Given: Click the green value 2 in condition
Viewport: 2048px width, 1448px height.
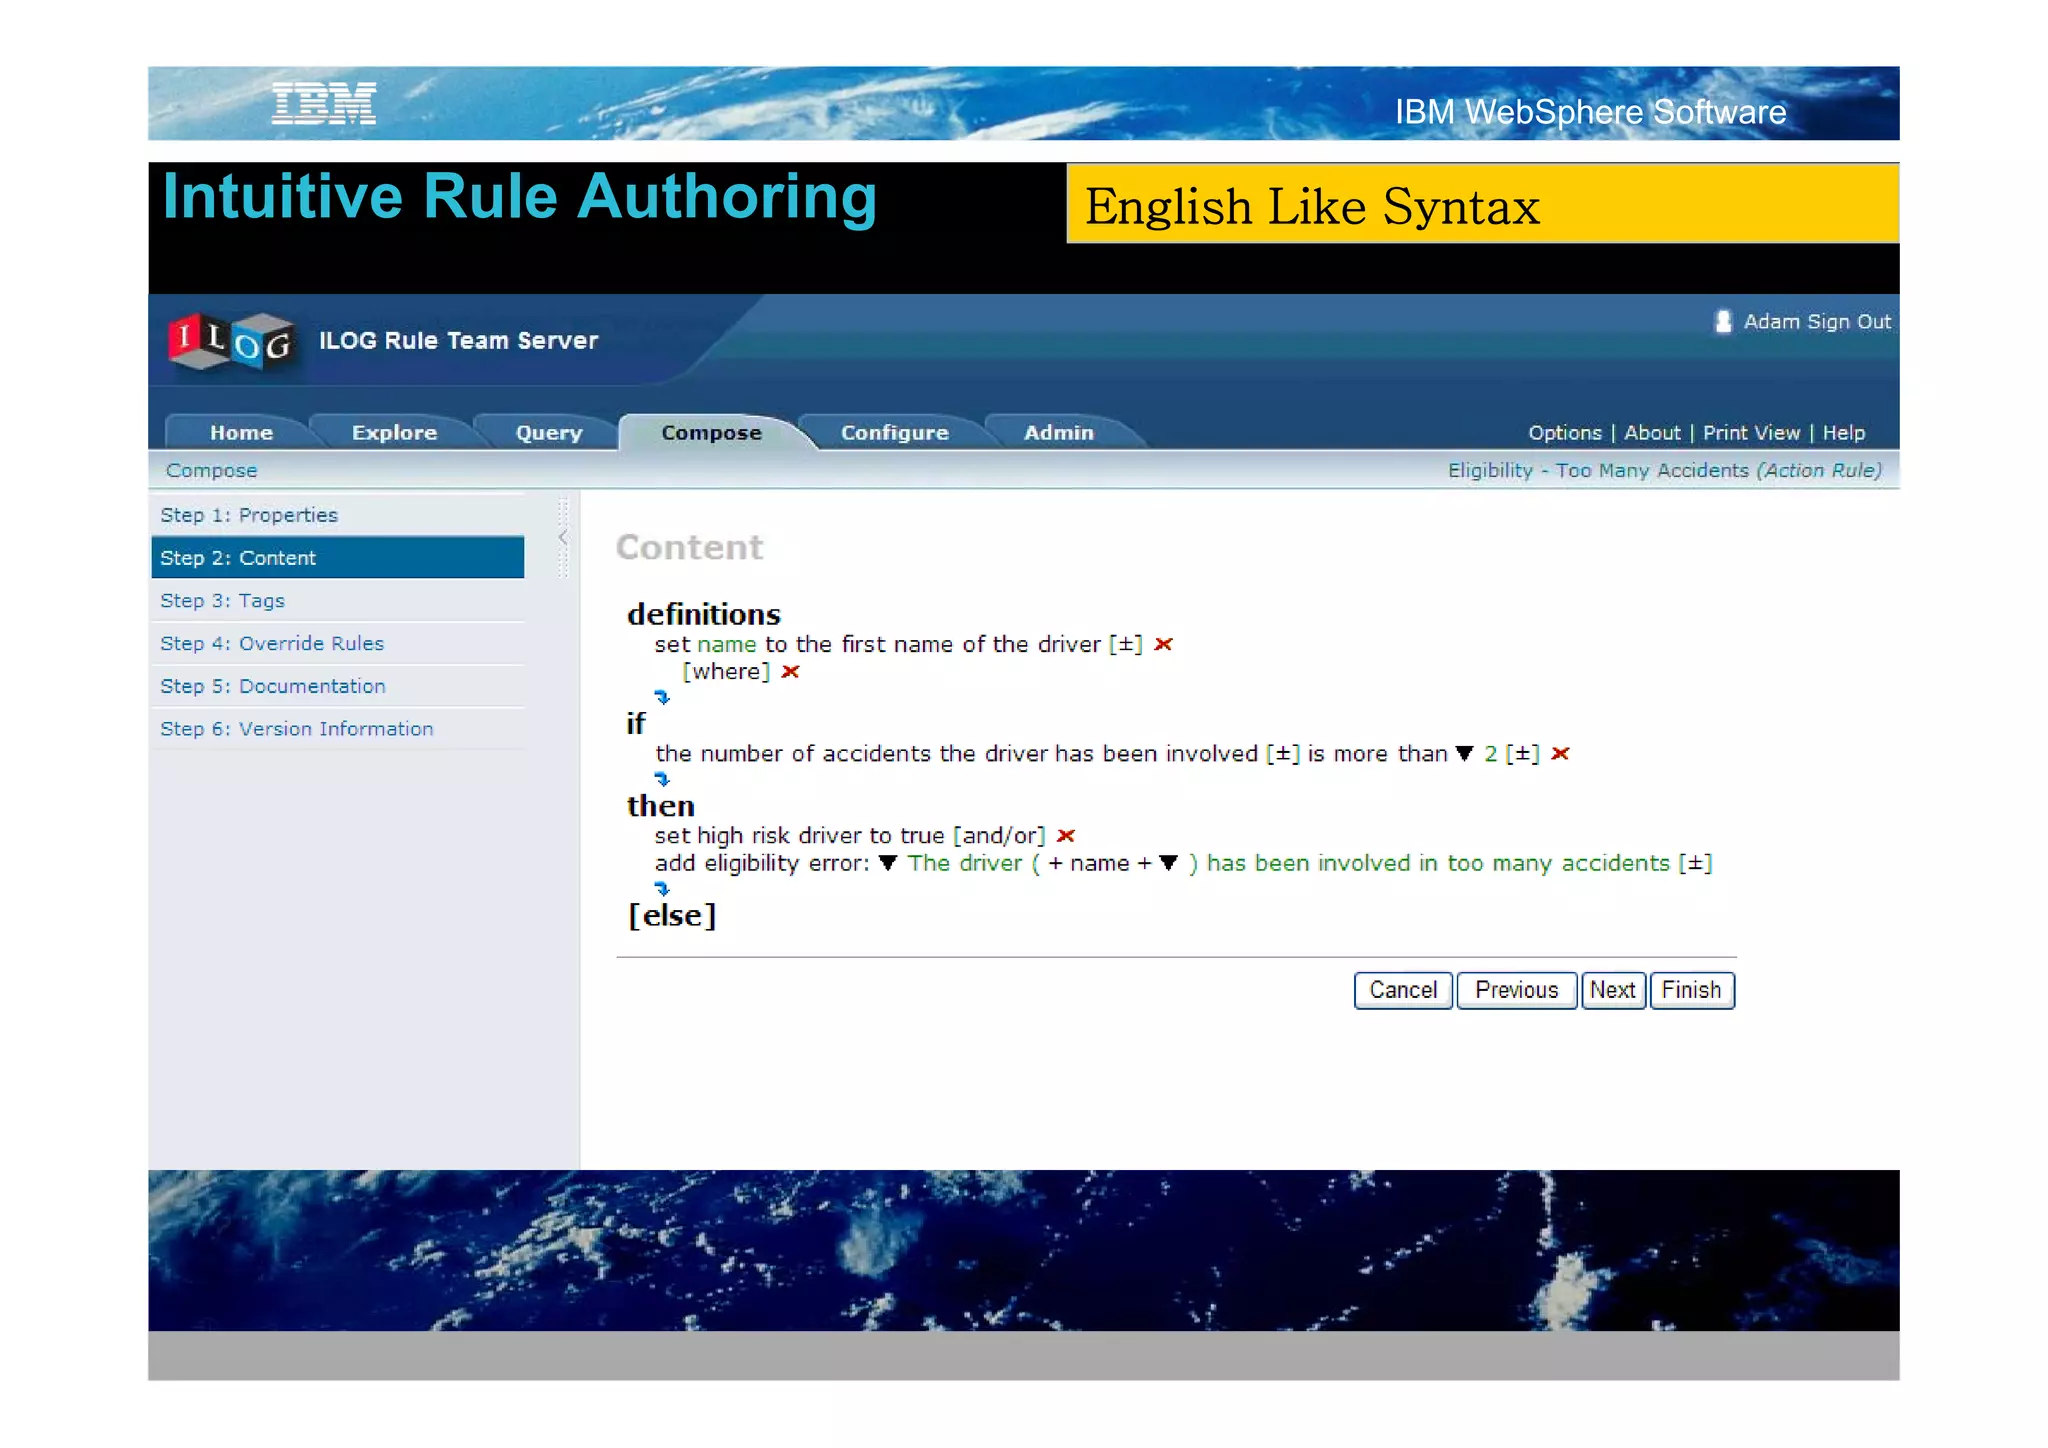Looking at the screenshot, I should coord(1491,754).
